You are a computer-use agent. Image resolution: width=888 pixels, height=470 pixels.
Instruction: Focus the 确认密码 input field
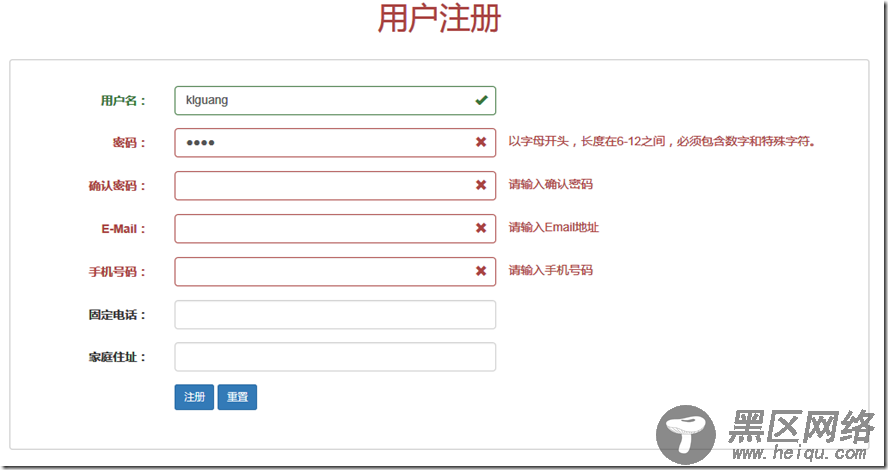(335, 186)
